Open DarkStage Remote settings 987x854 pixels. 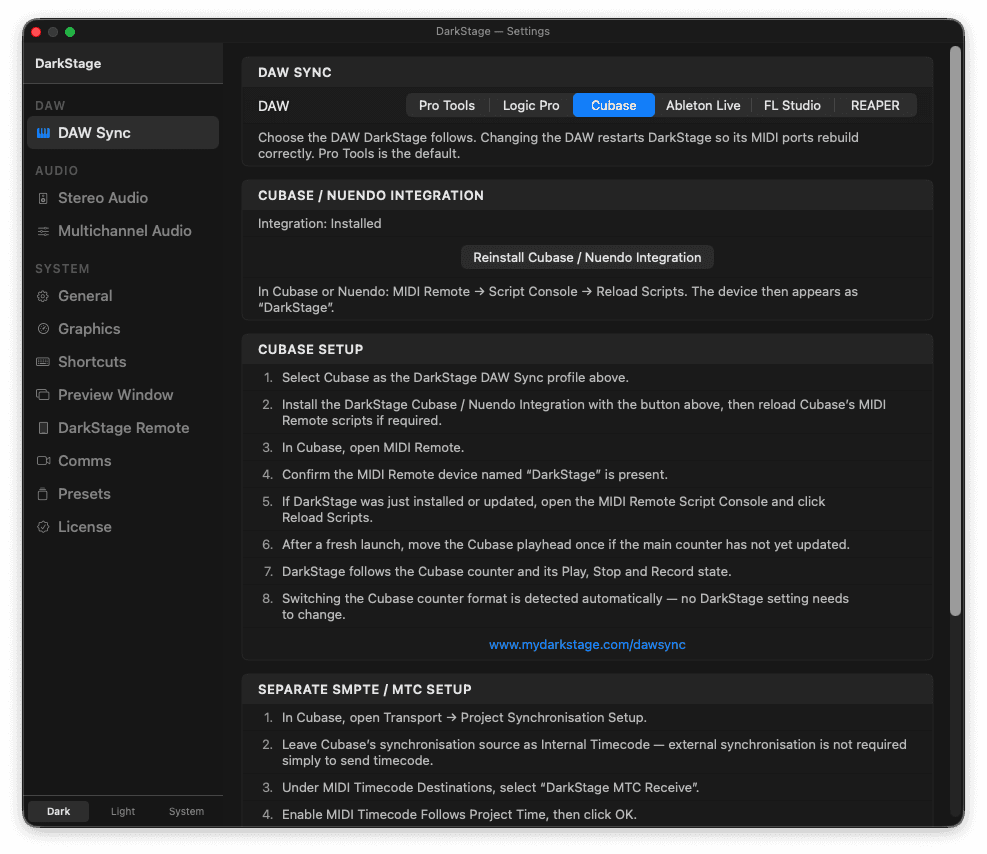pyautogui.click(x=123, y=428)
